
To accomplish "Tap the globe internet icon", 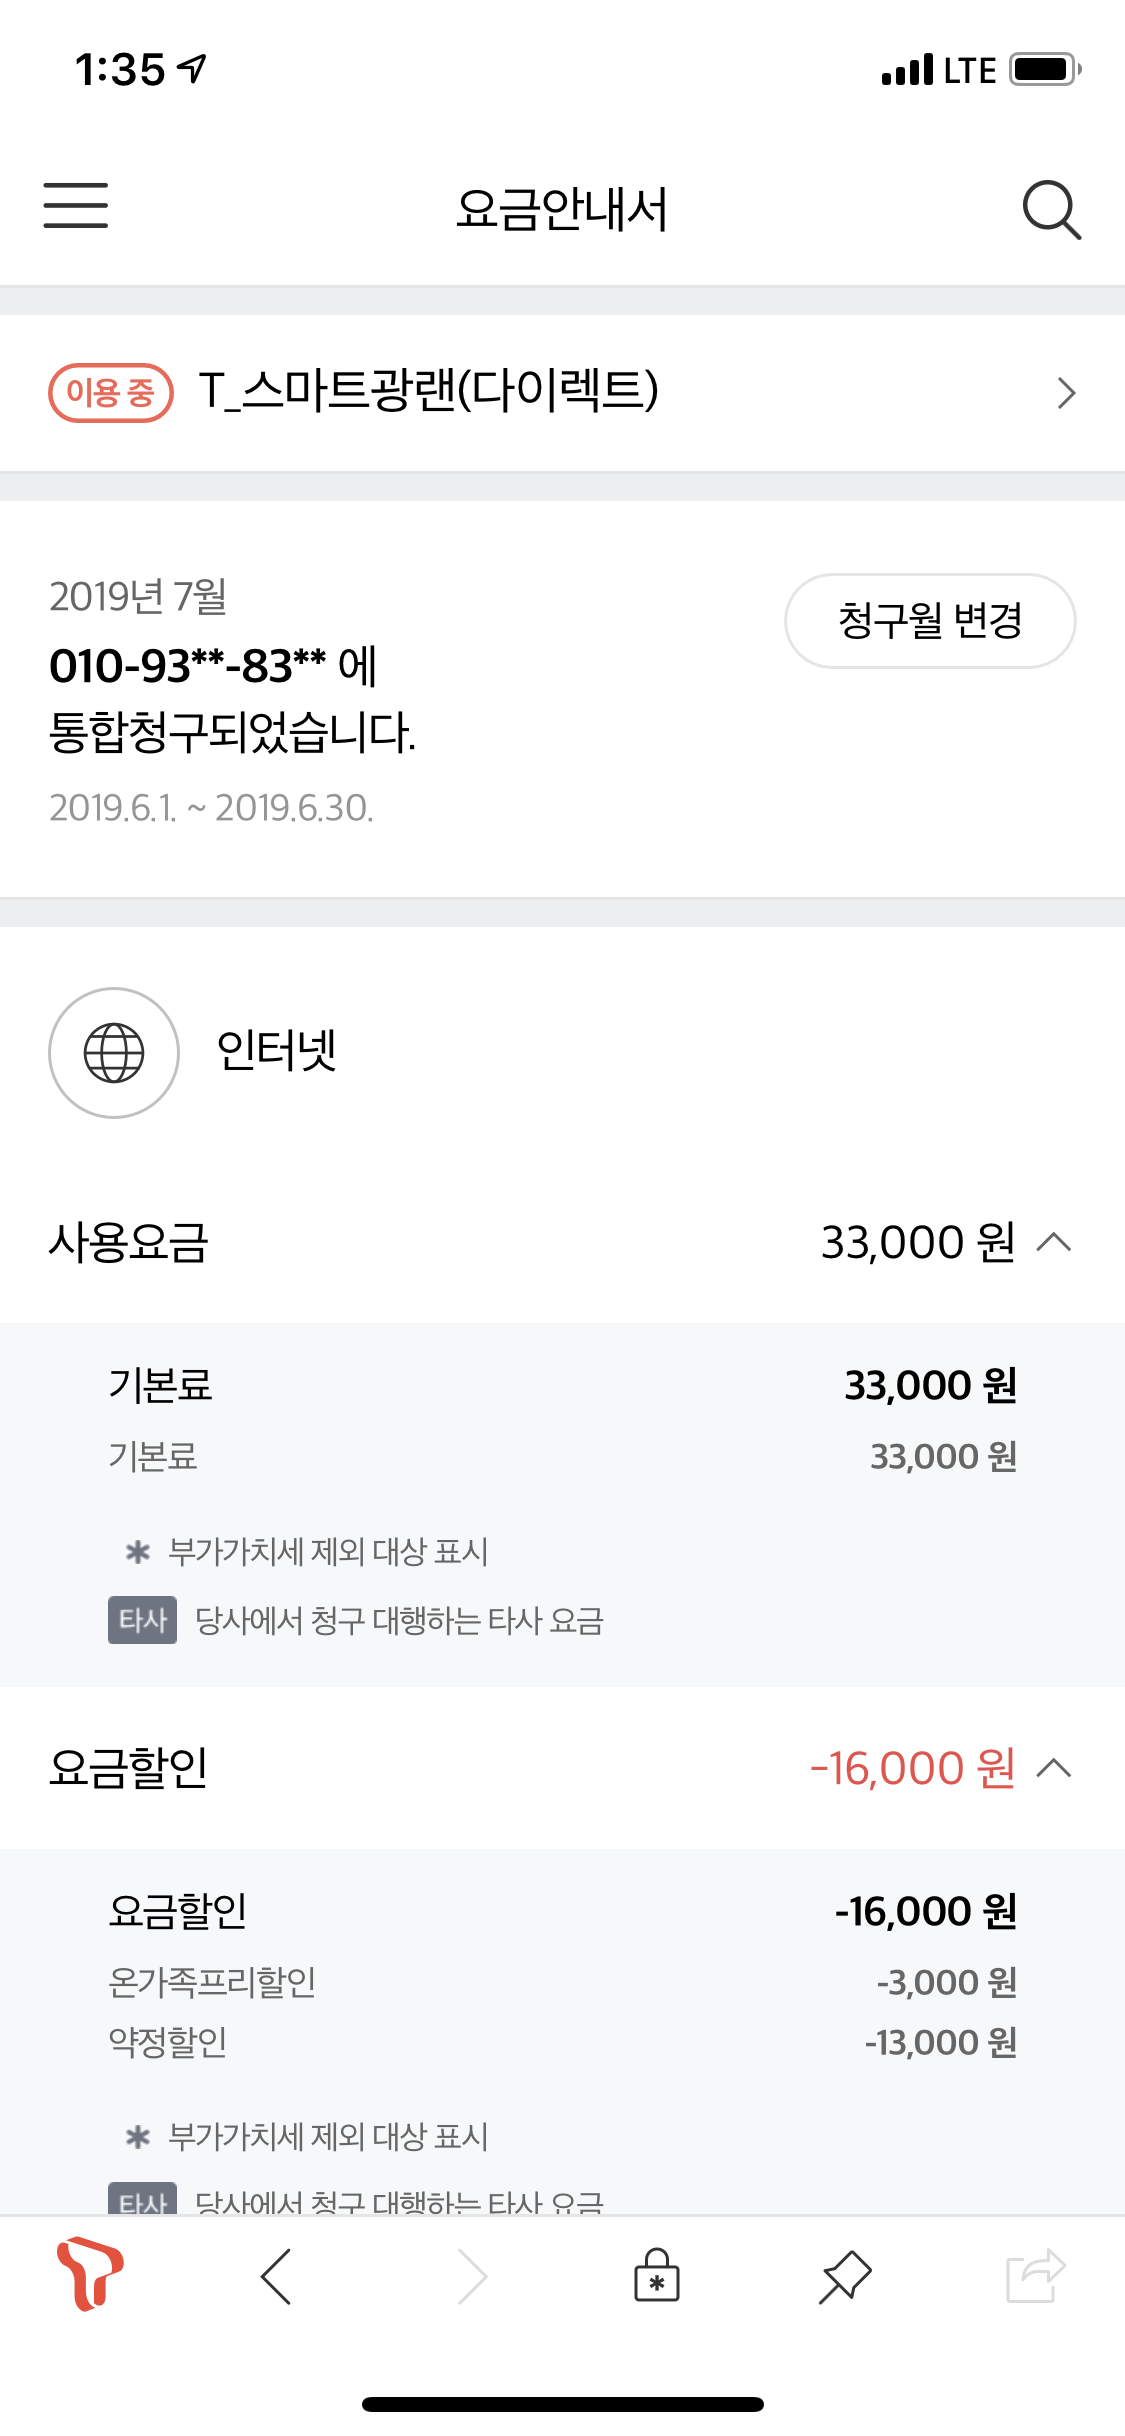I will coord(114,1053).
